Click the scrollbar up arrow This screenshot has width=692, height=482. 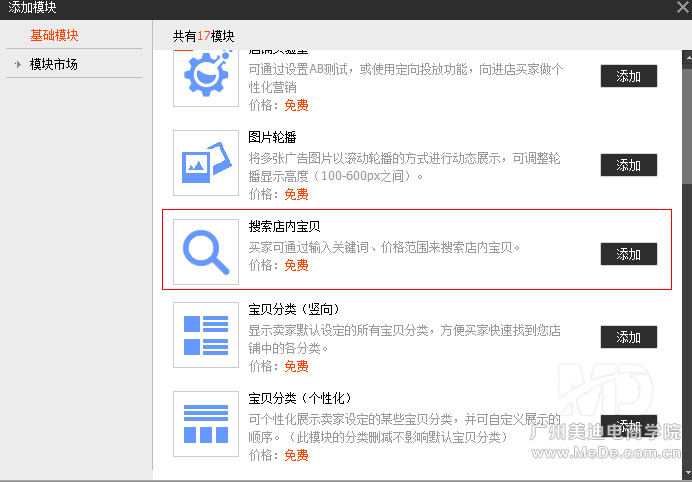pos(687,57)
